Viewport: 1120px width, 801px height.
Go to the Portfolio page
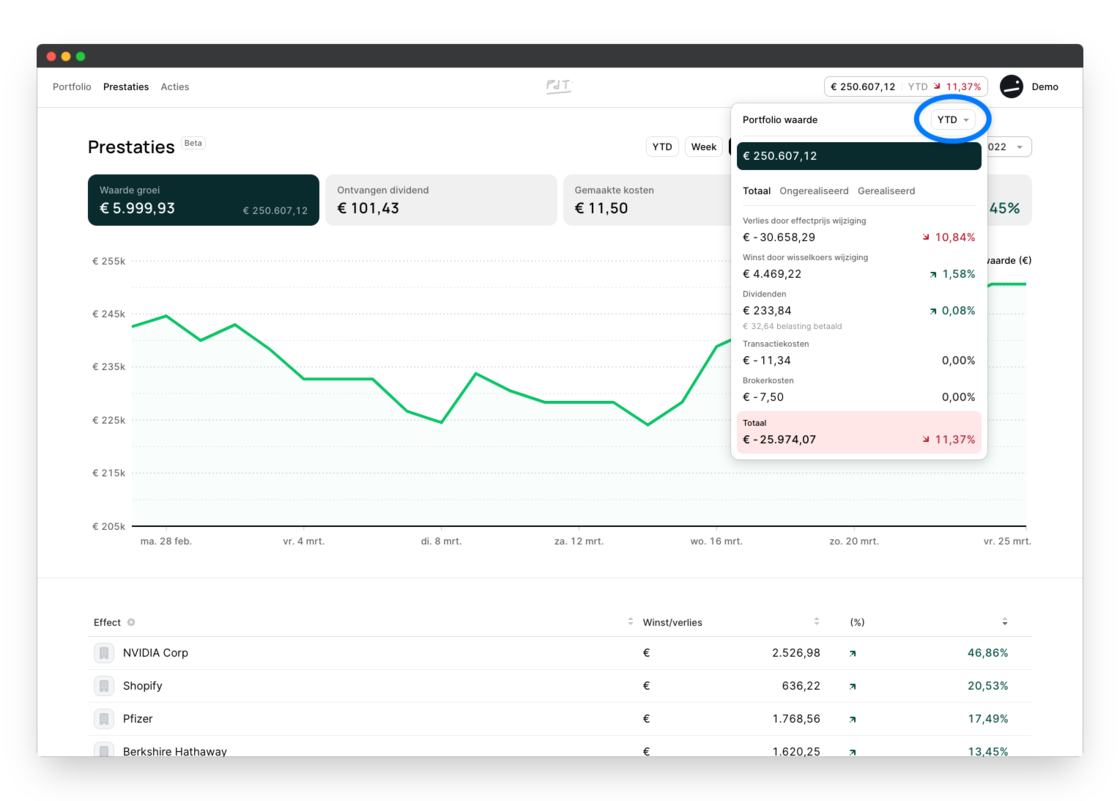pos(72,87)
